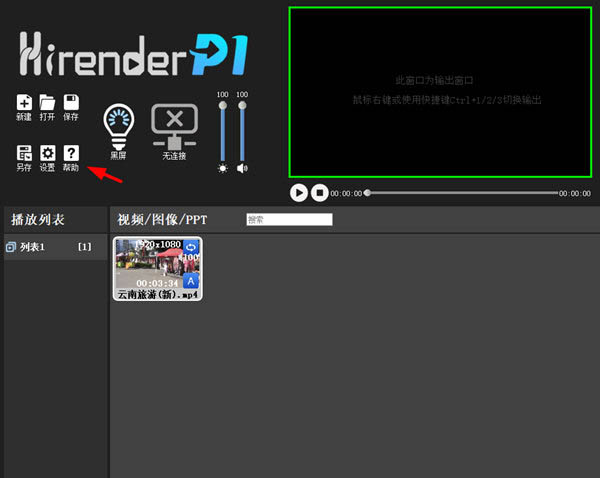Click the [1] count beside 列表1
The width and height of the screenshot is (600, 478).
(x=85, y=247)
